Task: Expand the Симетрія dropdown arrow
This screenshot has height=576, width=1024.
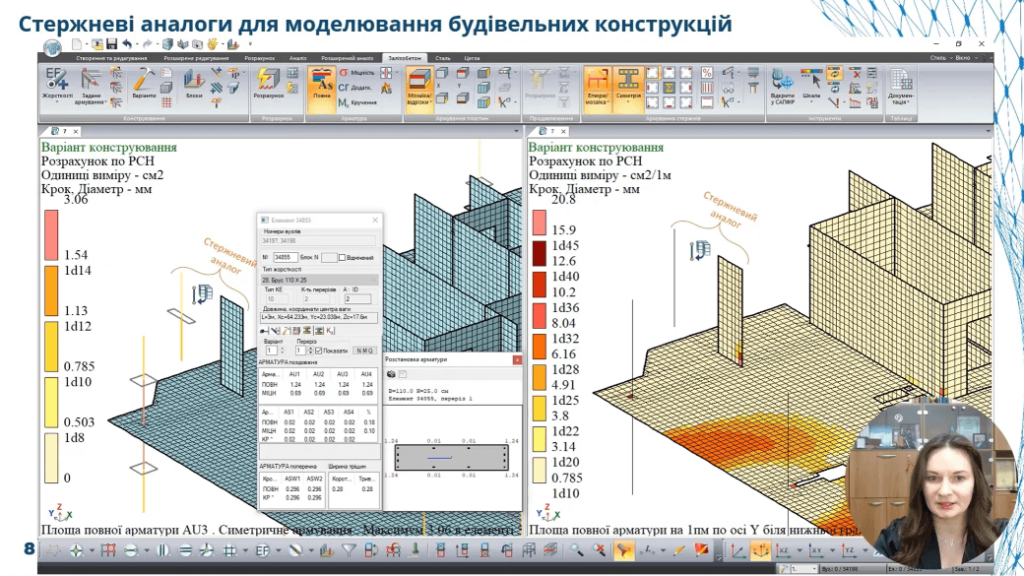Action: click(x=628, y=103)
